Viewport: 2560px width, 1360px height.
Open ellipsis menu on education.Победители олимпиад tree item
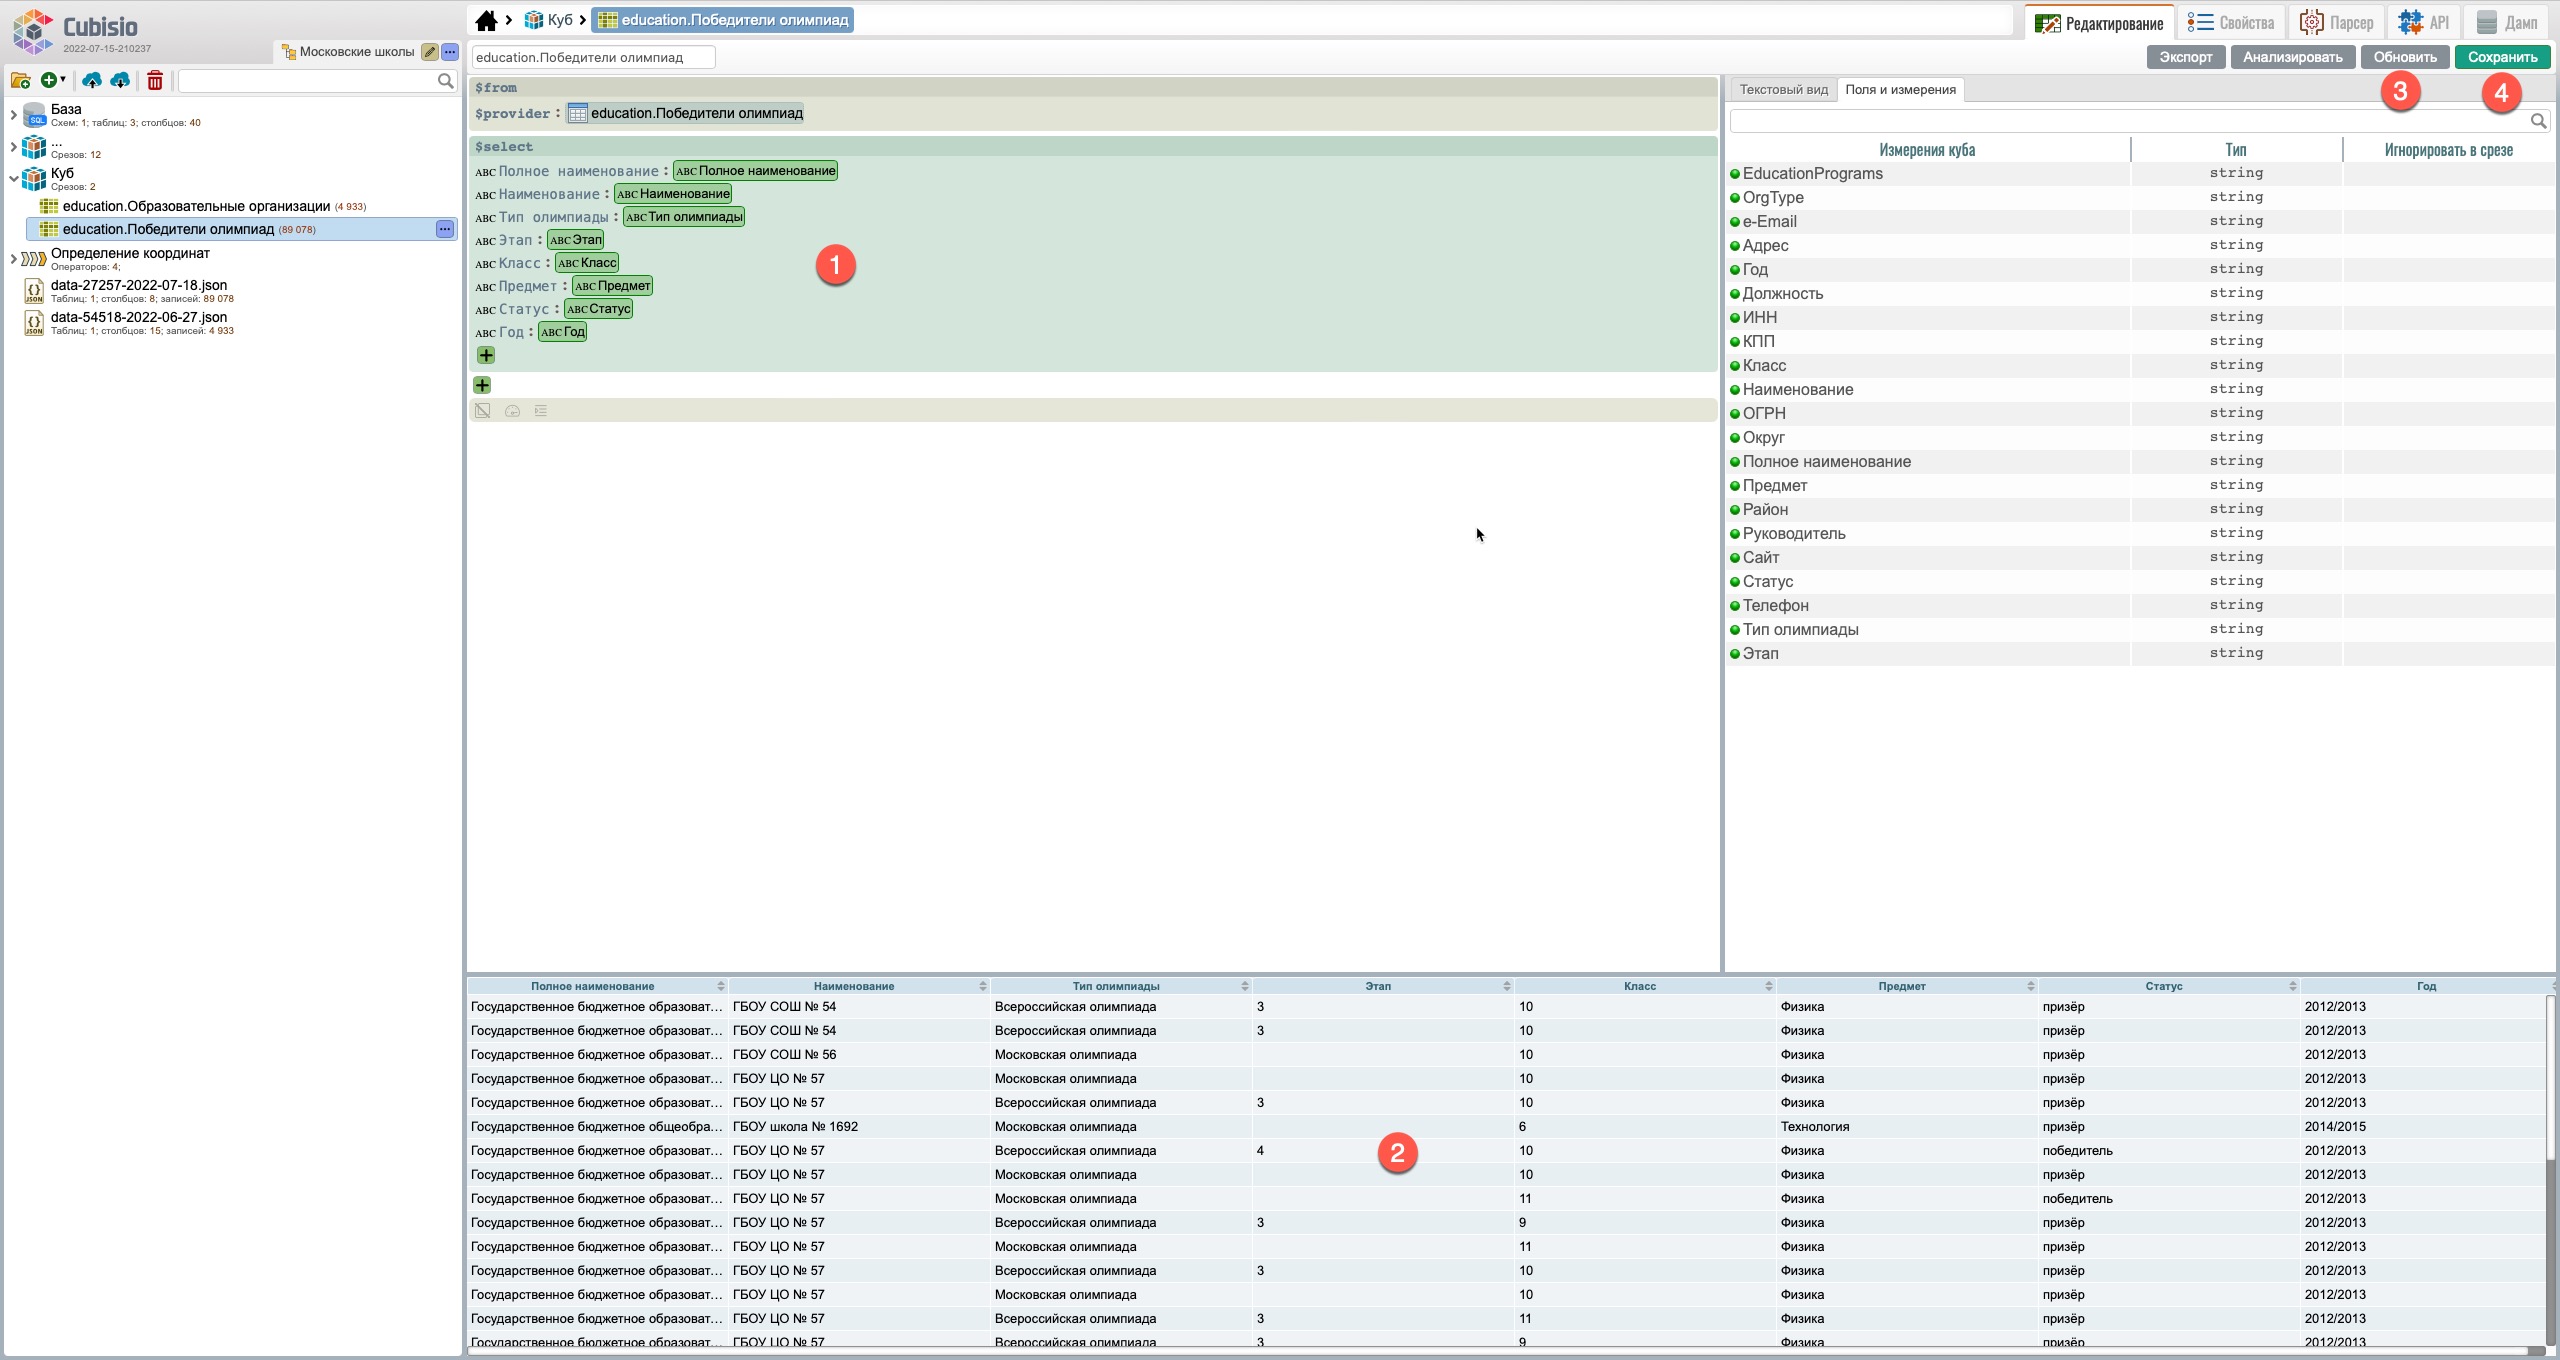click(x=445, y=229)
